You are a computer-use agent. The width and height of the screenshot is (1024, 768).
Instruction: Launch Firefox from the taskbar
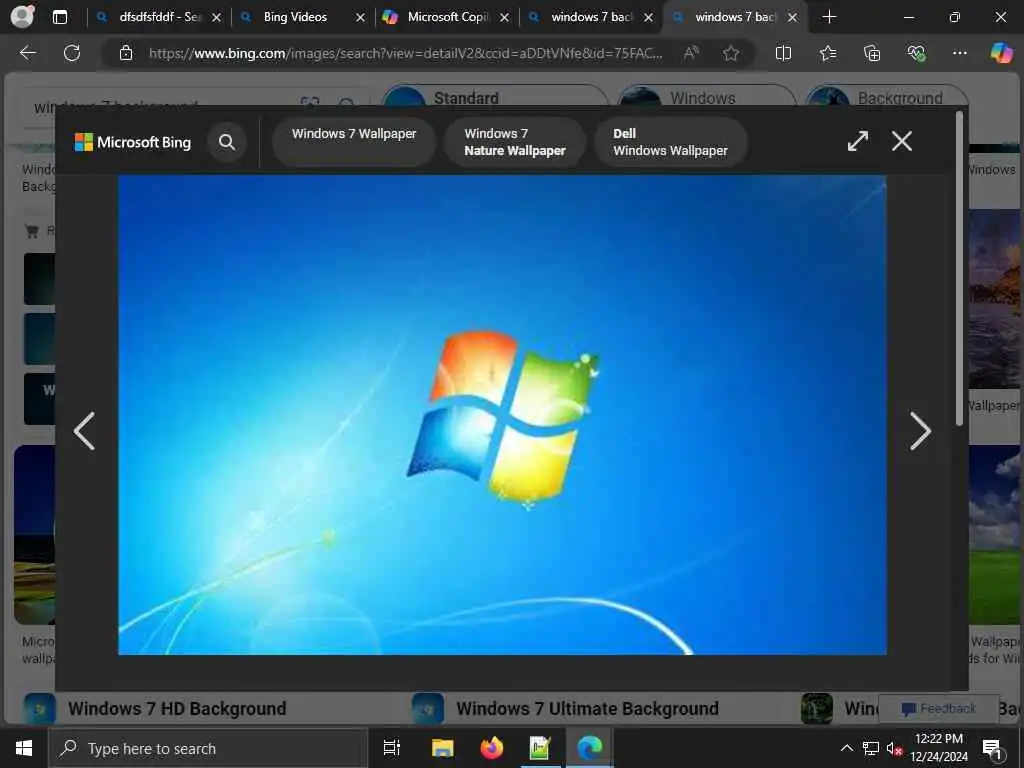(x=492, y=748)
